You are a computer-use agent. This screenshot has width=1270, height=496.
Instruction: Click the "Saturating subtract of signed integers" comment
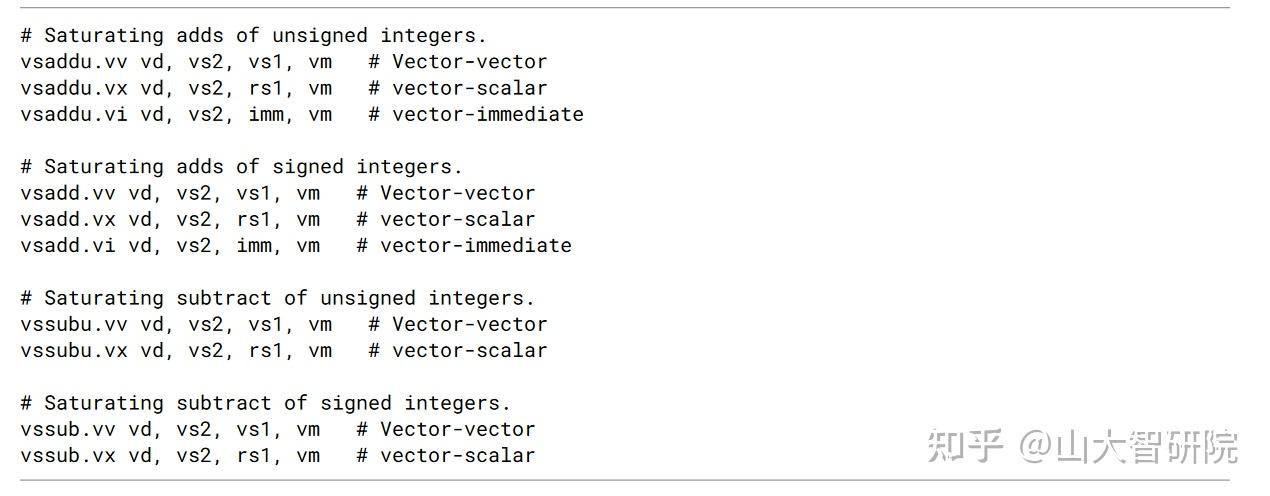[x=265, y=403]
